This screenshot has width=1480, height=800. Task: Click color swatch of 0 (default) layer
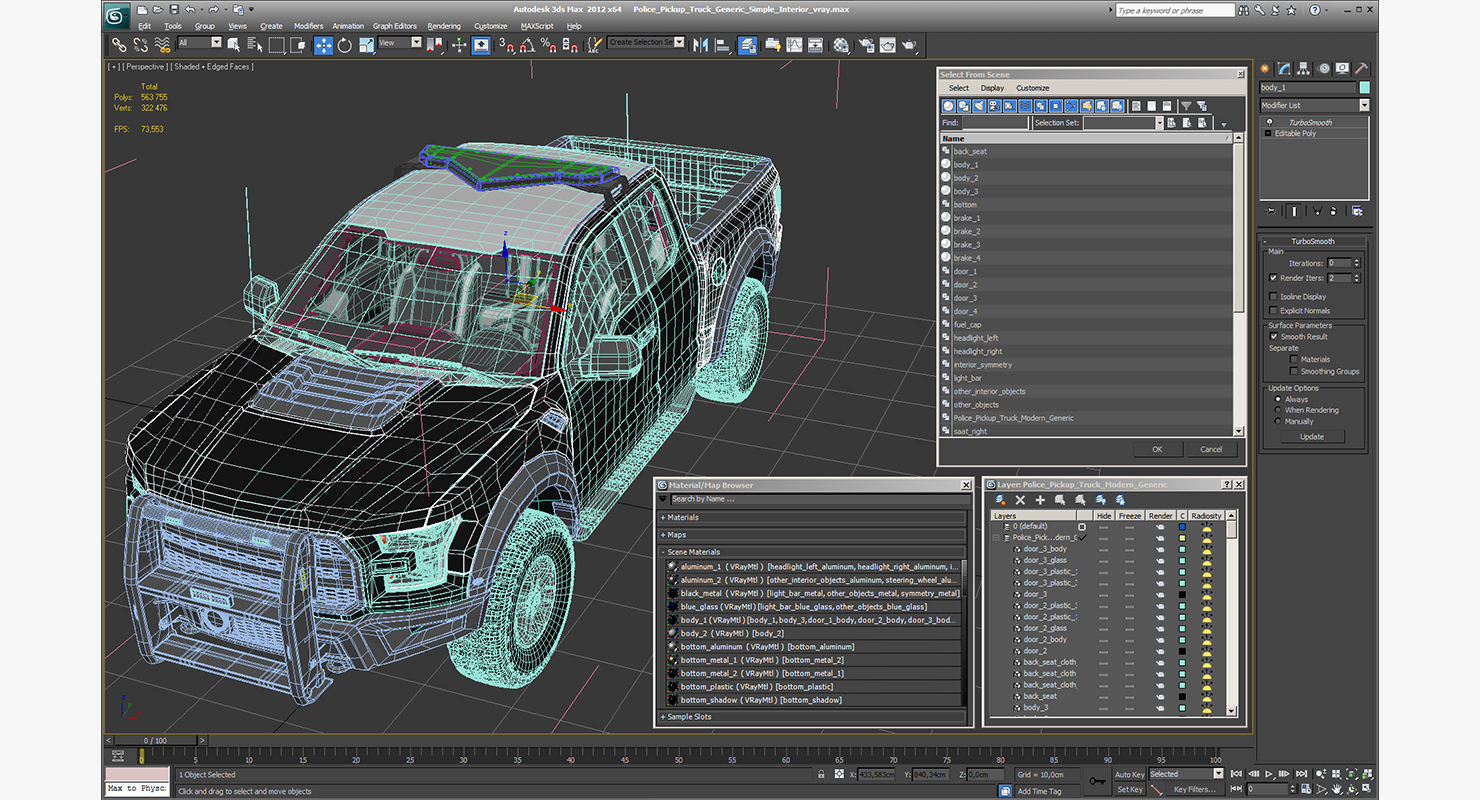pyautogui.click(x=1182, y=526)
